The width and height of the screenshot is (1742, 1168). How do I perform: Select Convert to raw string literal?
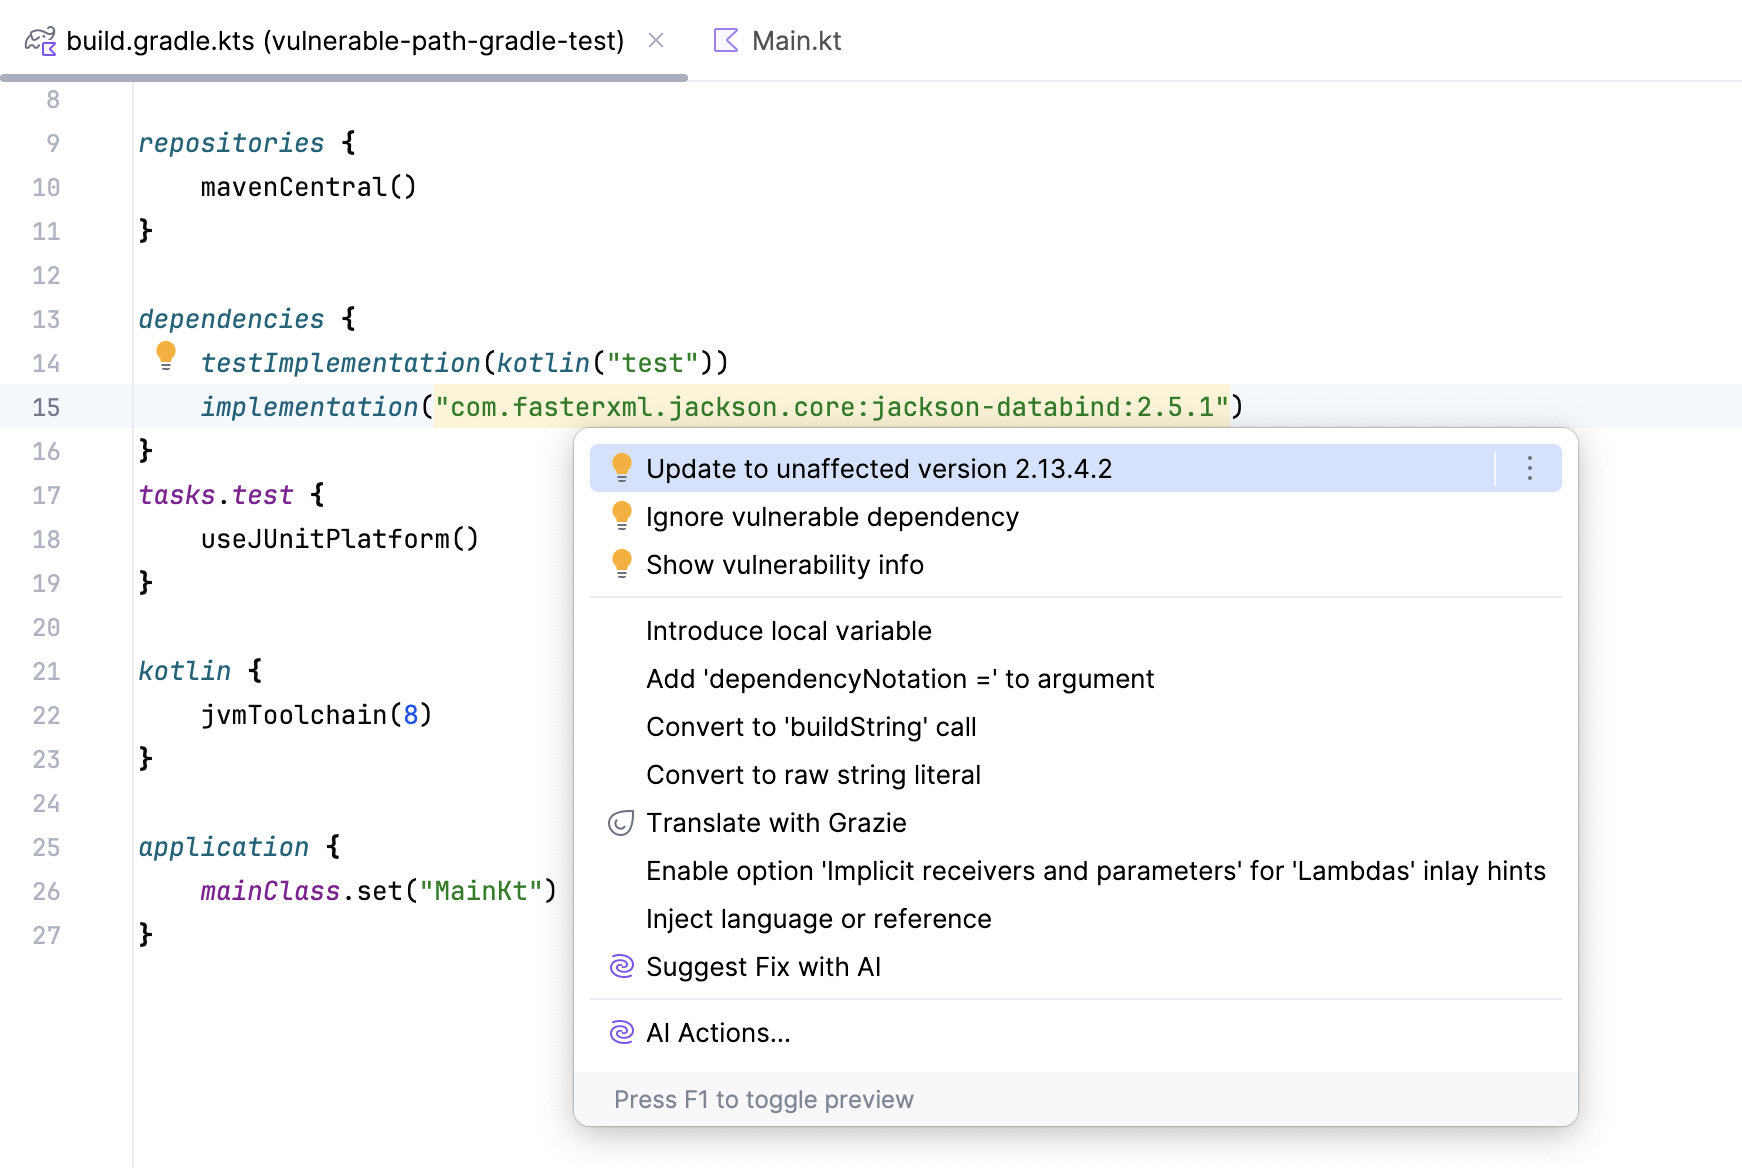[x=812, y=775]
